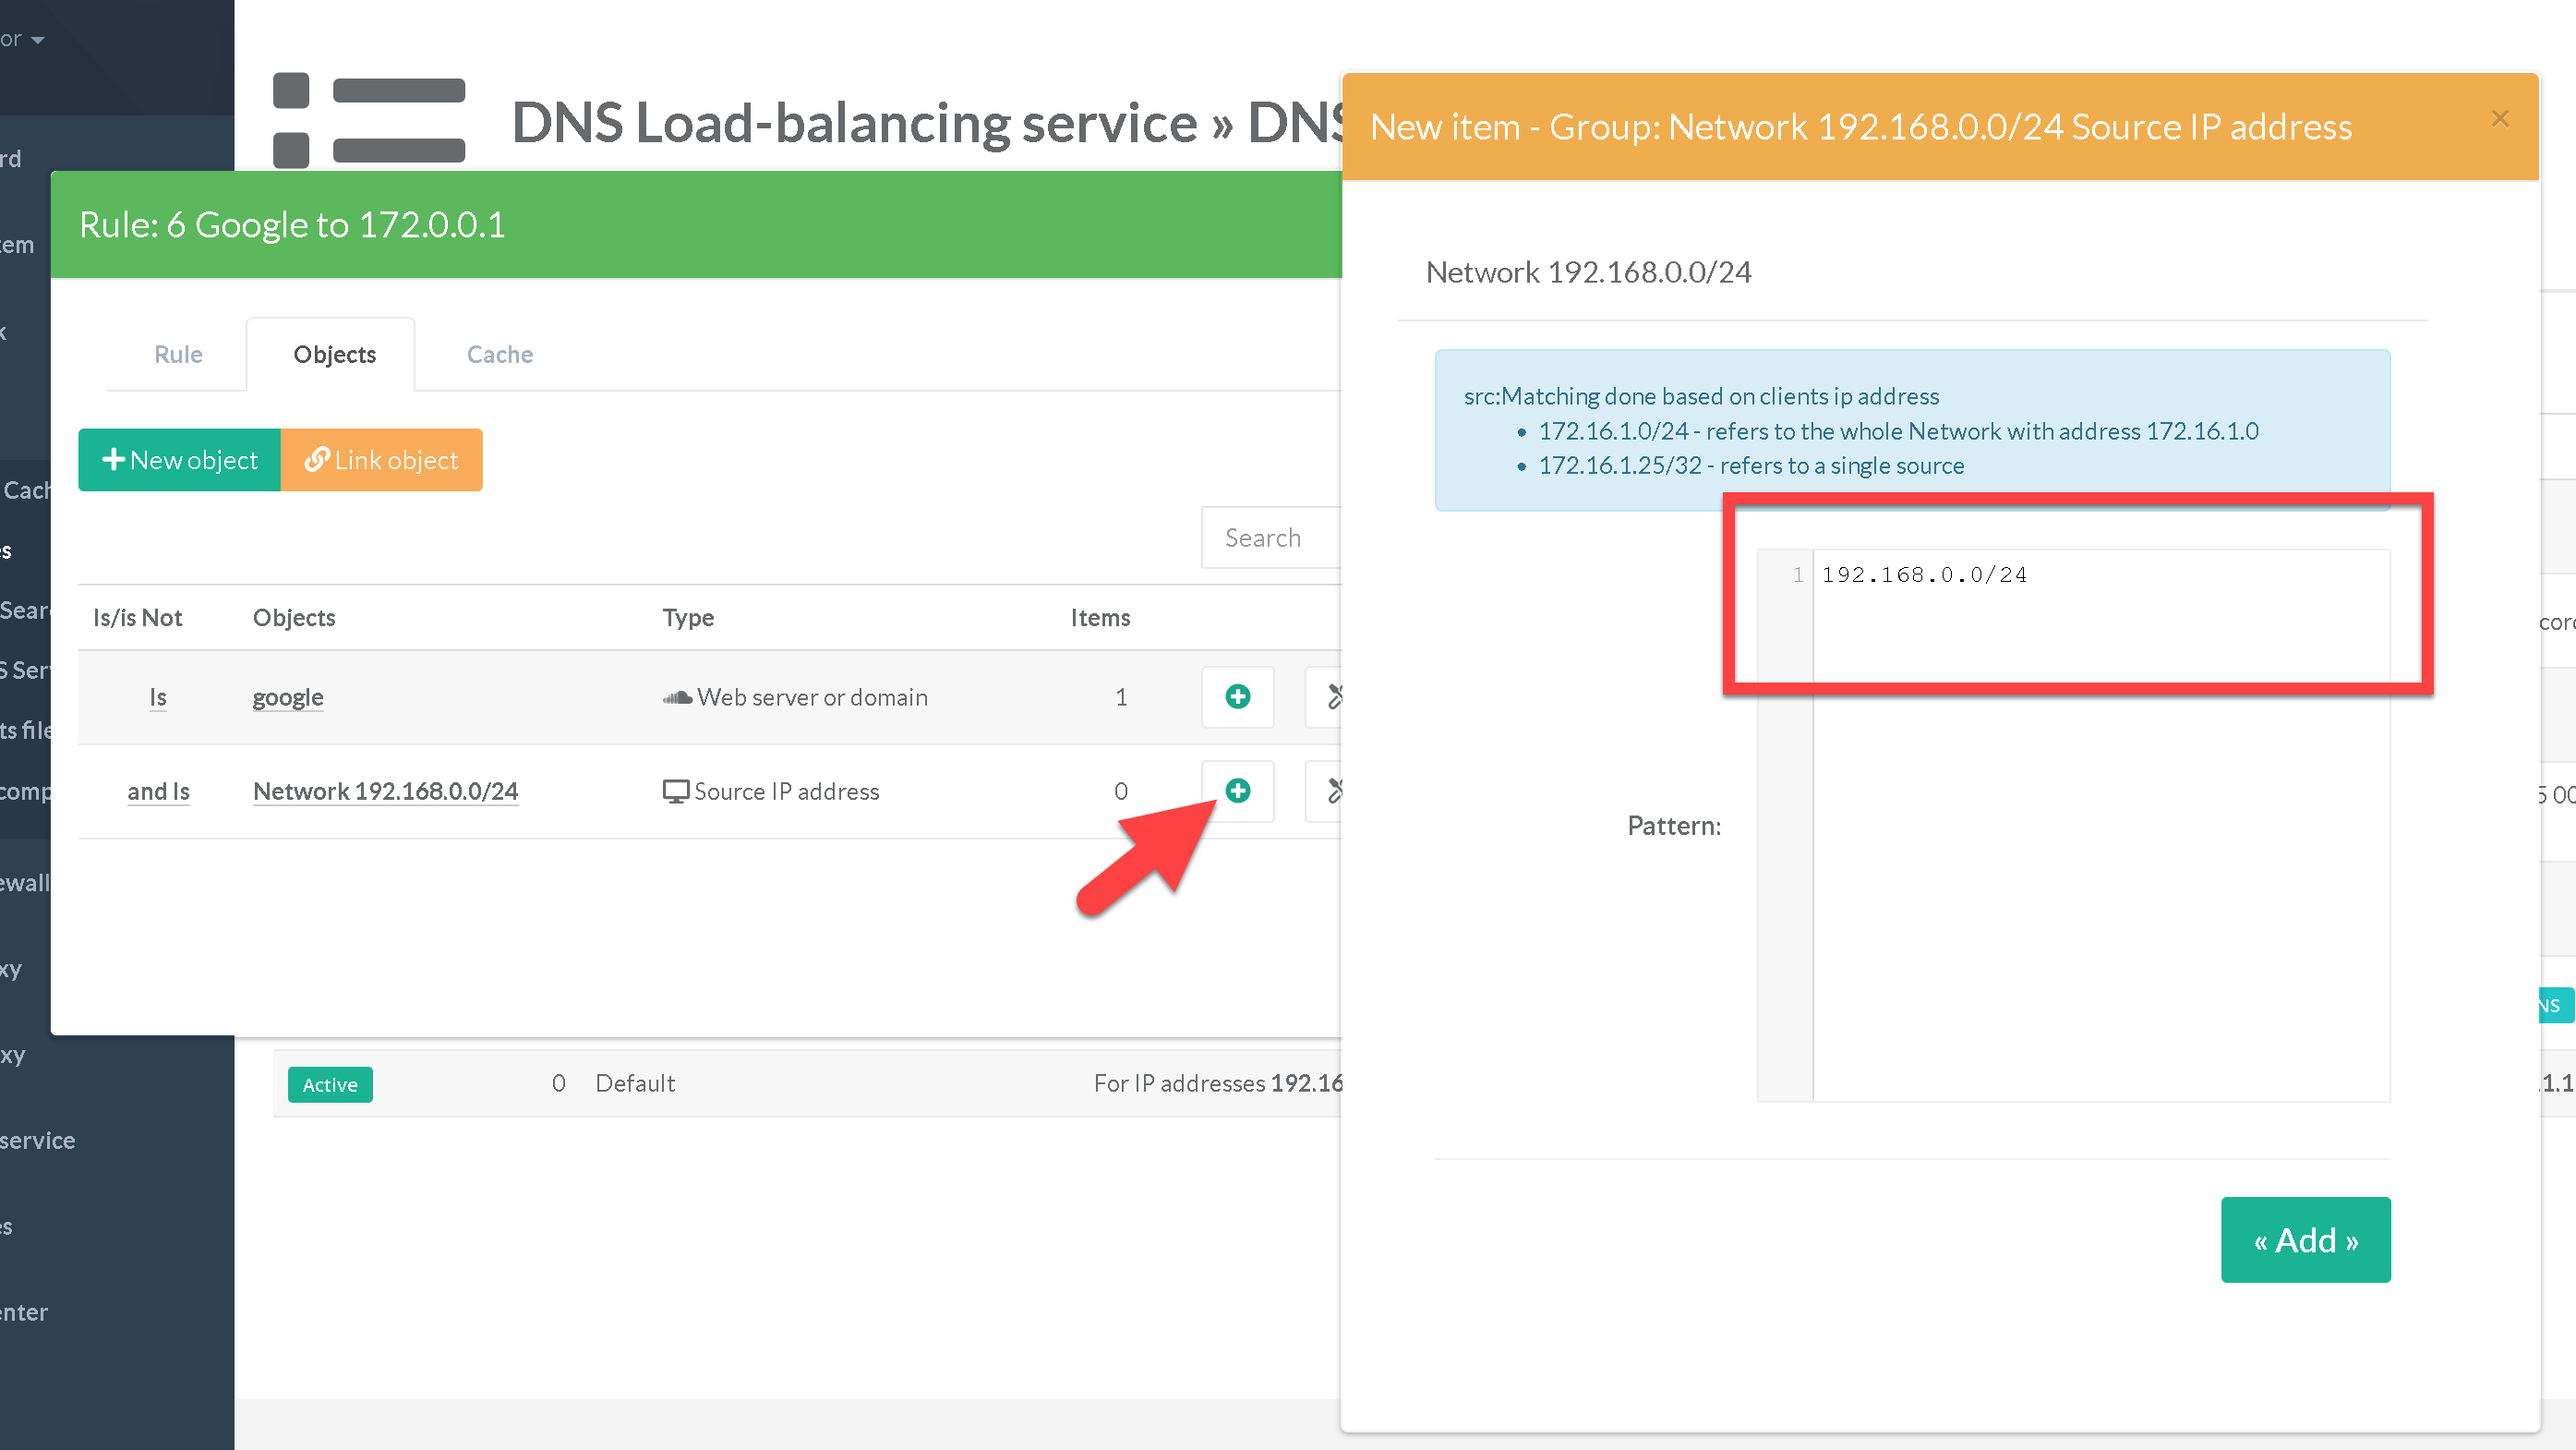
Task: Click the Link object button
Action: (x=381, y=460)
